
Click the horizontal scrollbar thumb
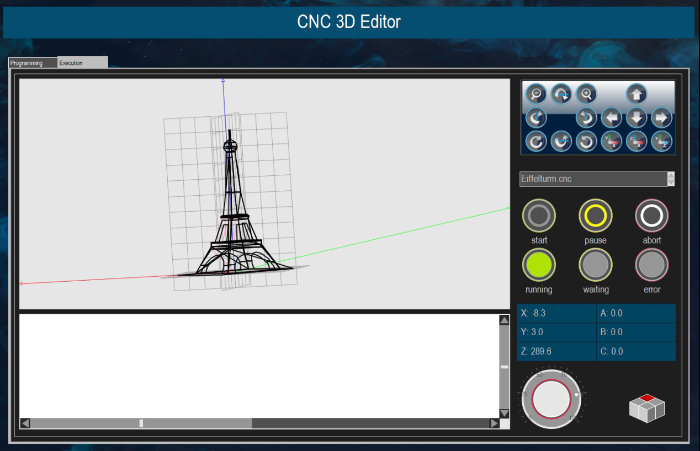pos(141,423)
